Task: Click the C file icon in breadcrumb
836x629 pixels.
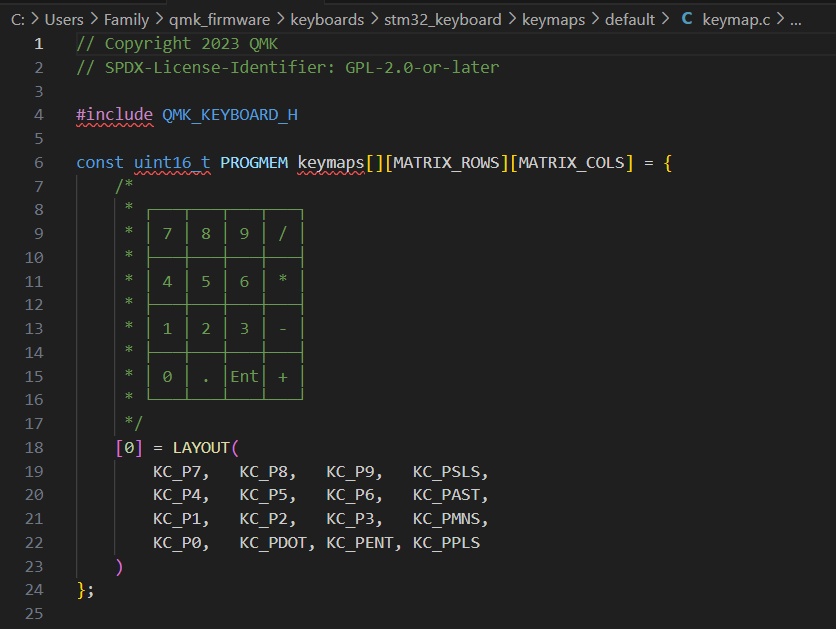Action: (x=686, y=20)
